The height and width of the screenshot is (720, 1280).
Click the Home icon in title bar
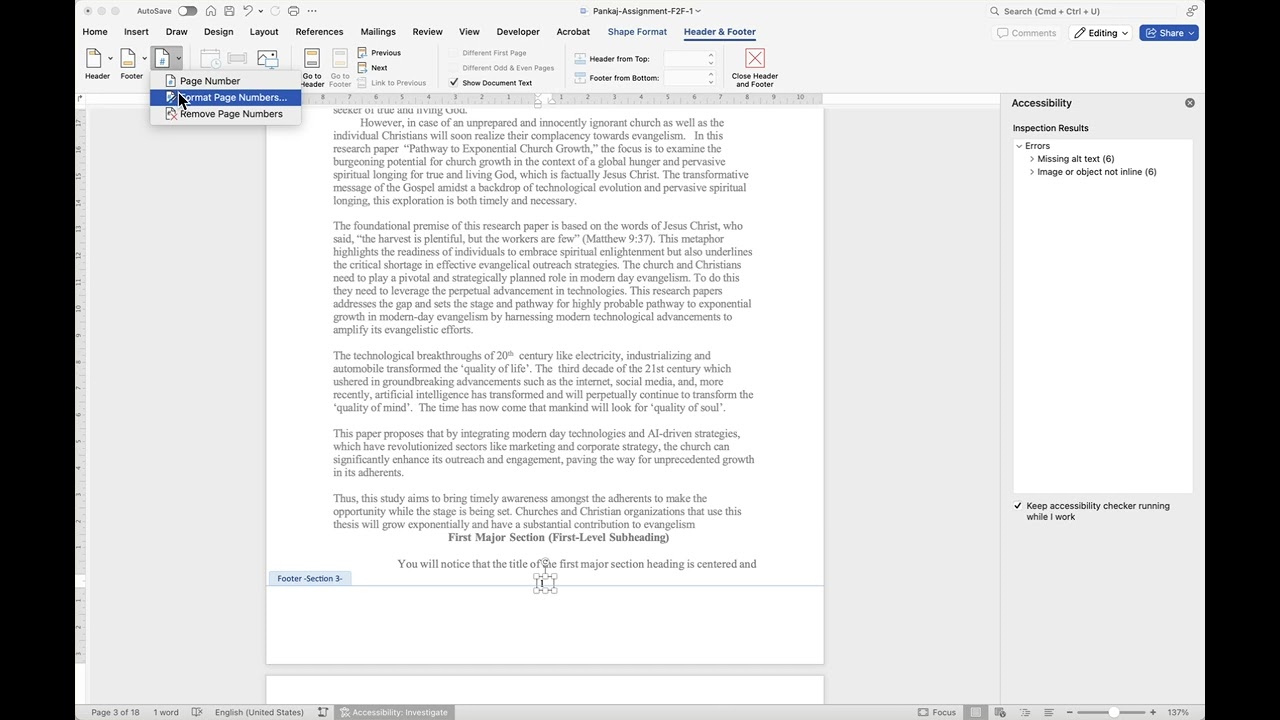(211, 11)
